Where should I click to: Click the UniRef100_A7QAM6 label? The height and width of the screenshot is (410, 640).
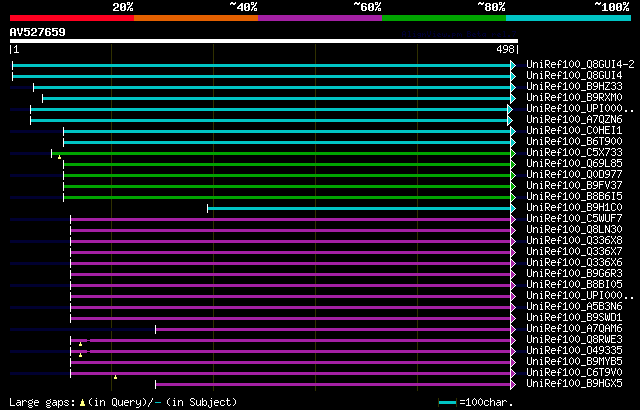tap(574, 329)
